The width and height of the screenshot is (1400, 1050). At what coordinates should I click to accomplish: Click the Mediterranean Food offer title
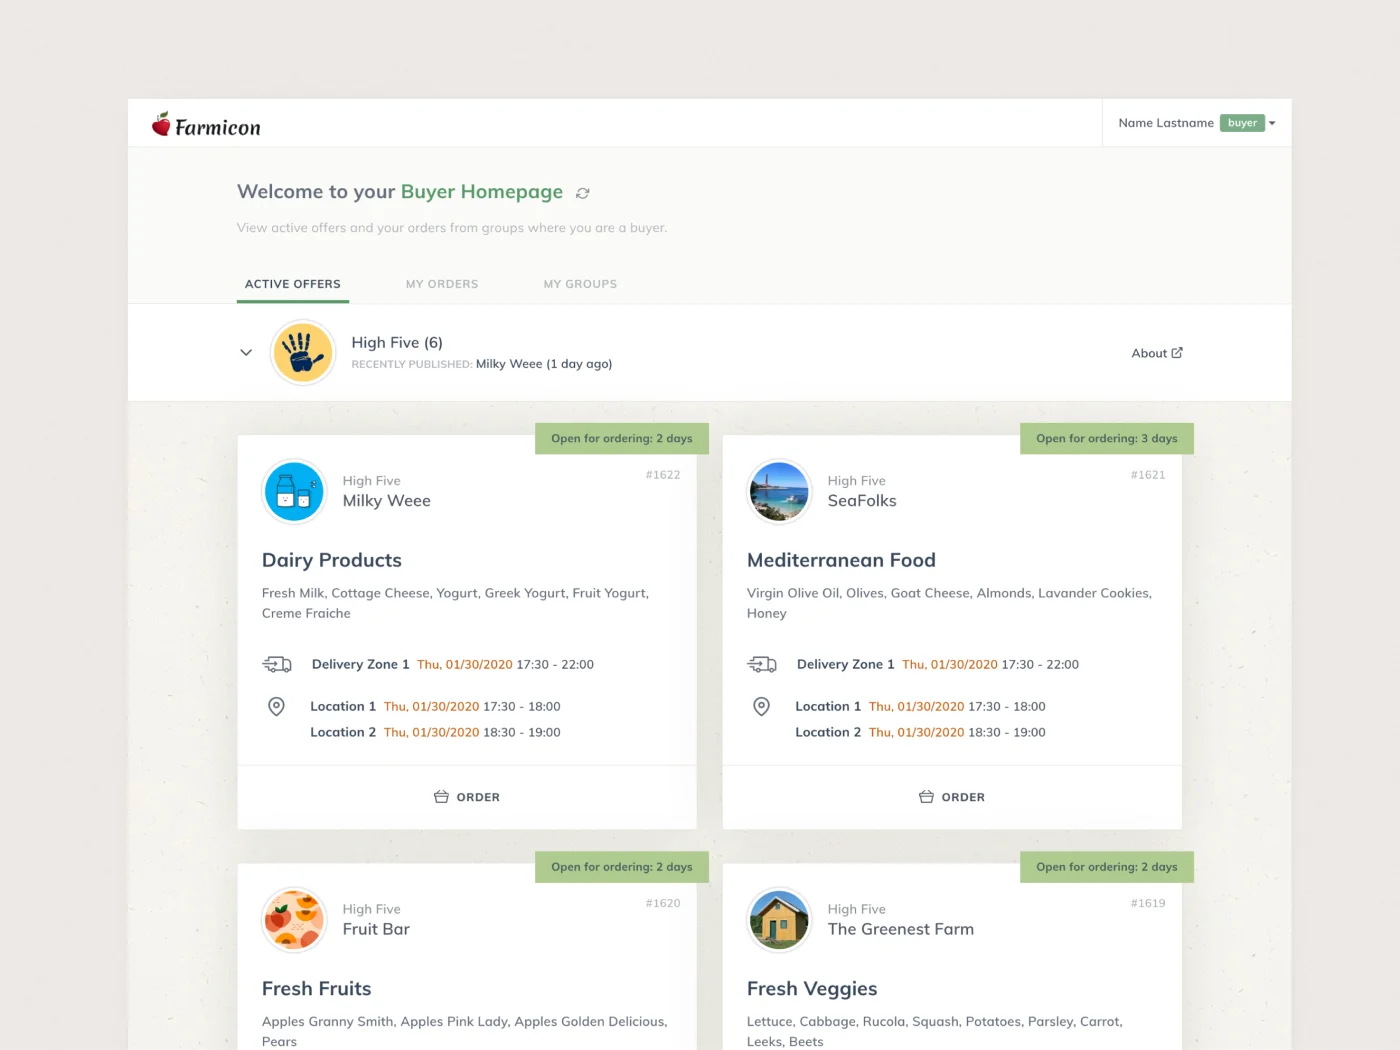pos(841,560)
